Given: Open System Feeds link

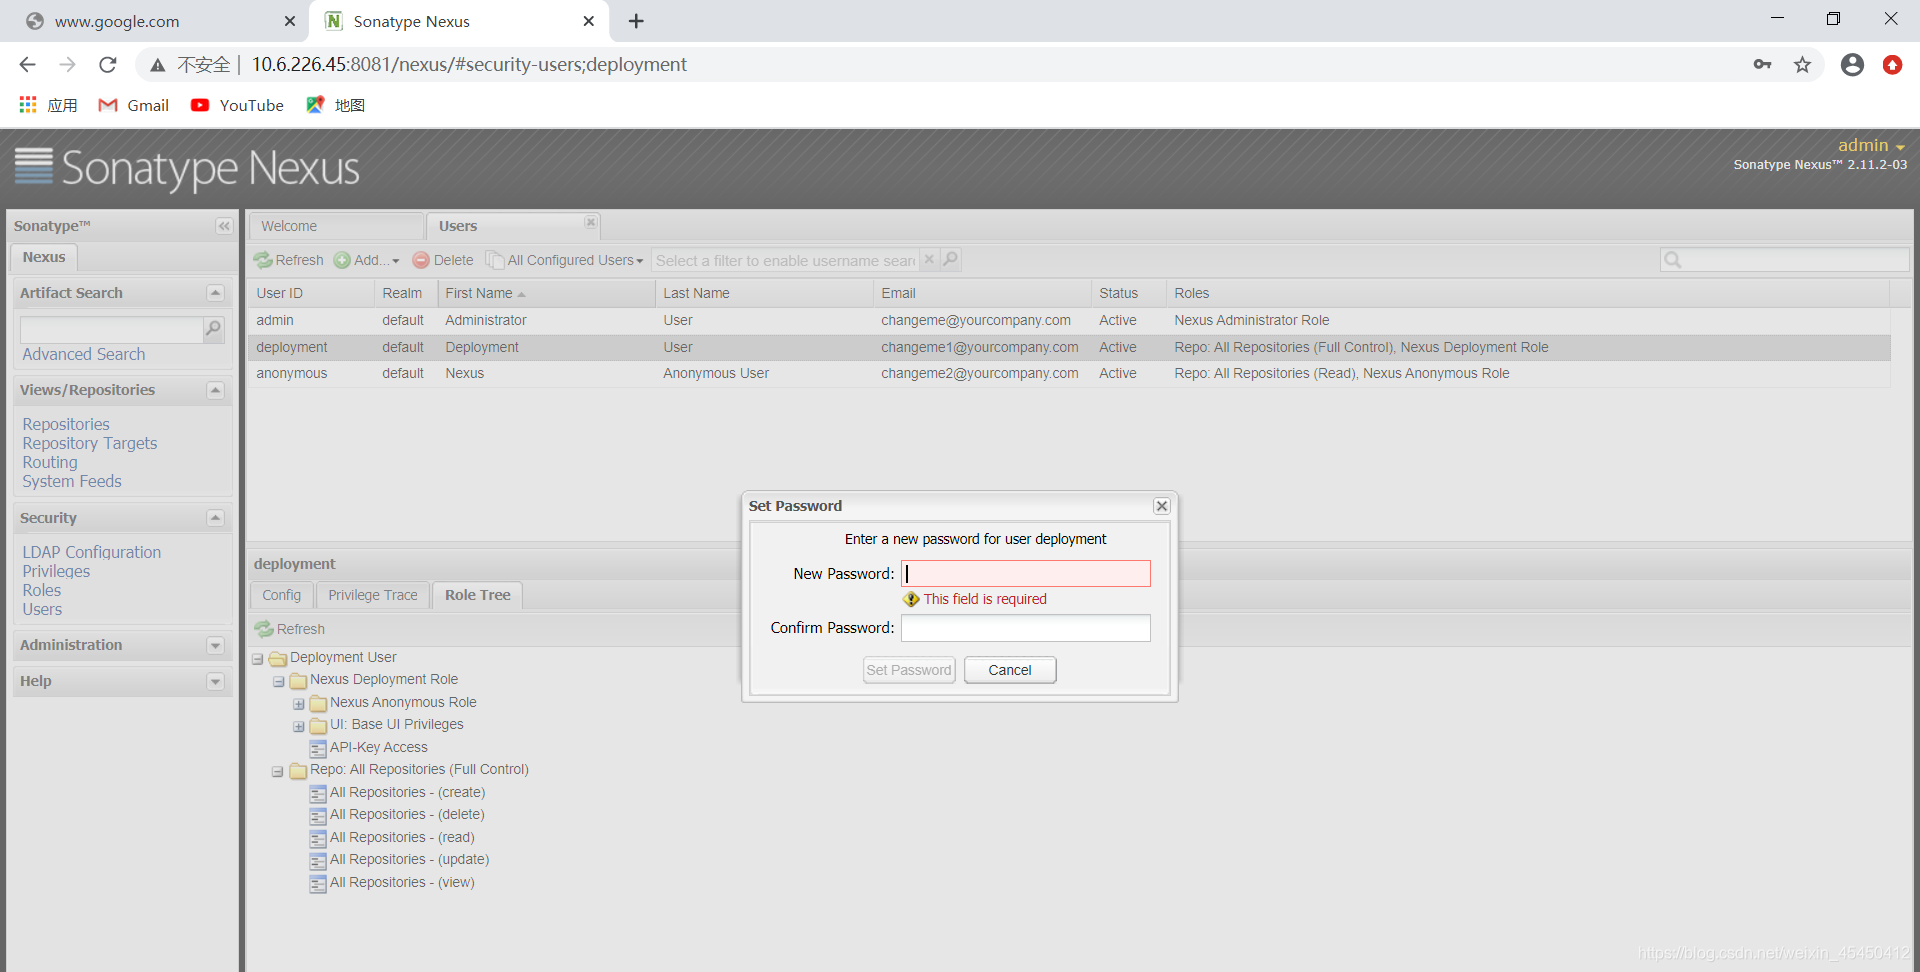Looking at the screenshot, I should (x=72, y=481).
